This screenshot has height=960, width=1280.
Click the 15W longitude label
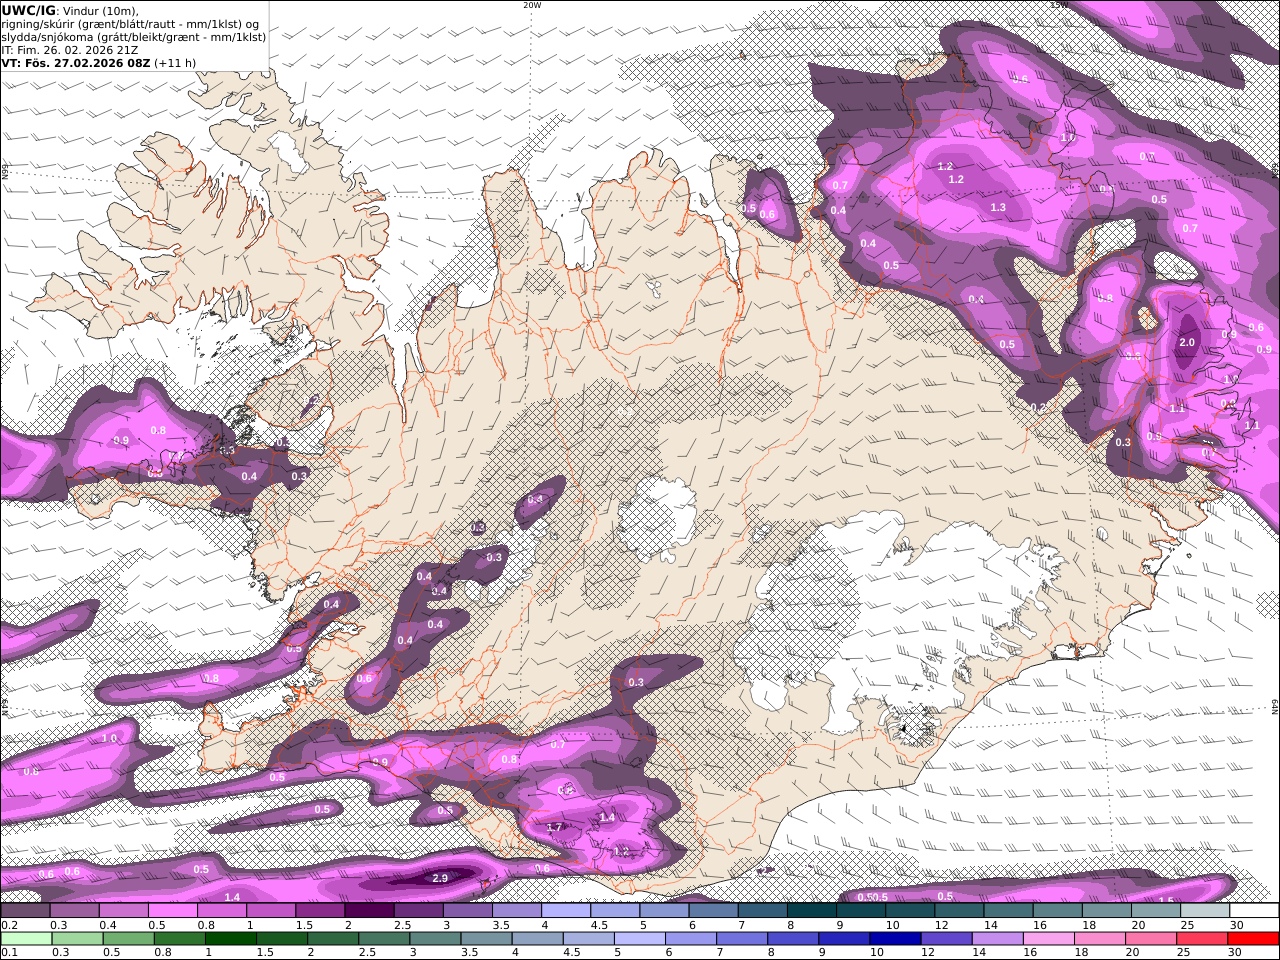click(x=1059, y=5)
